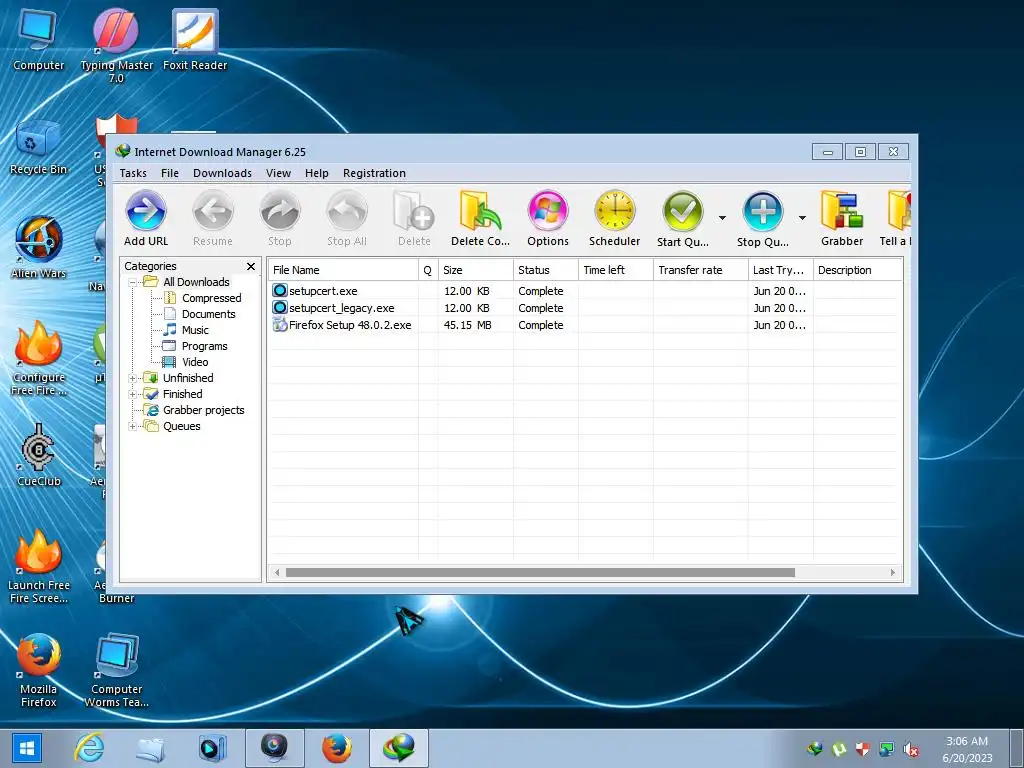Open the Grabber tool icon
The height and width of the screenshot is (768, 1024).
(x=842, y=219)
